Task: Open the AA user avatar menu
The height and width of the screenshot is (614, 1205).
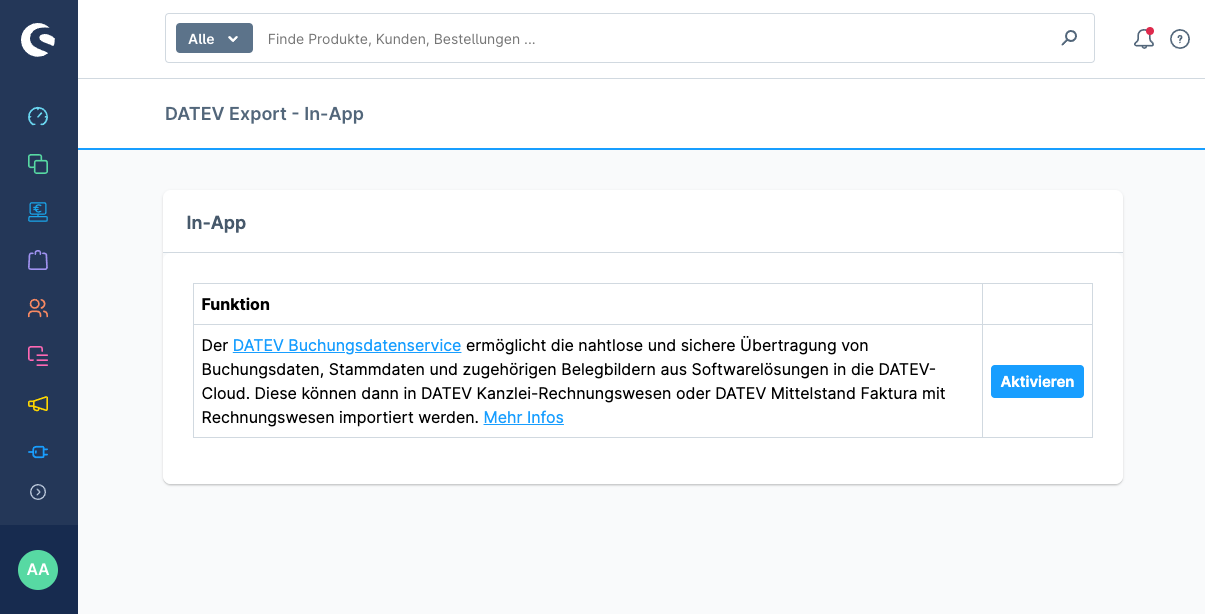Action: coord(38,569)
